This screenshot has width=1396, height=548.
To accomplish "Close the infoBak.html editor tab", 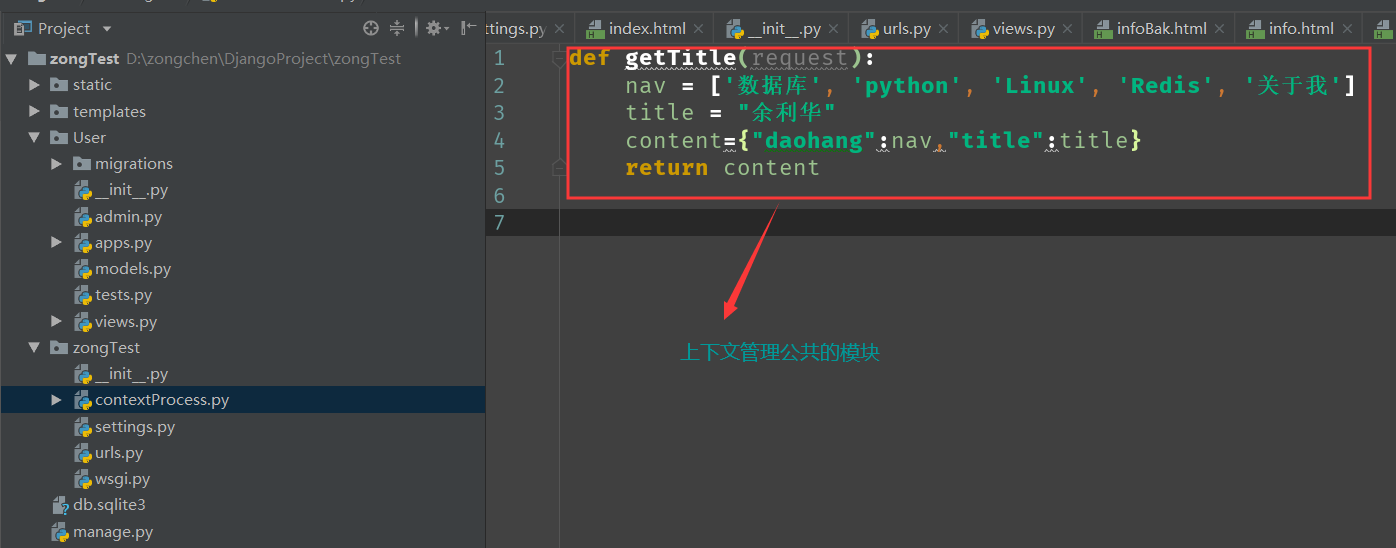I will [x=1219, y=29].
